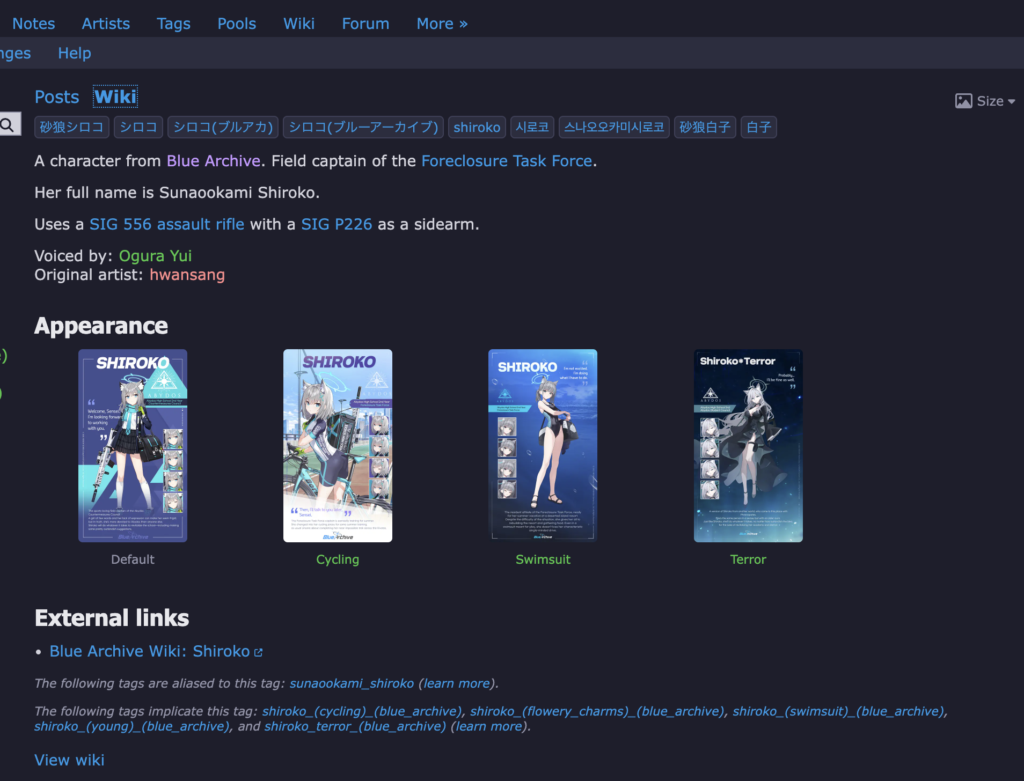
Task: Open the Artists menu item
Action: [106, 24]
